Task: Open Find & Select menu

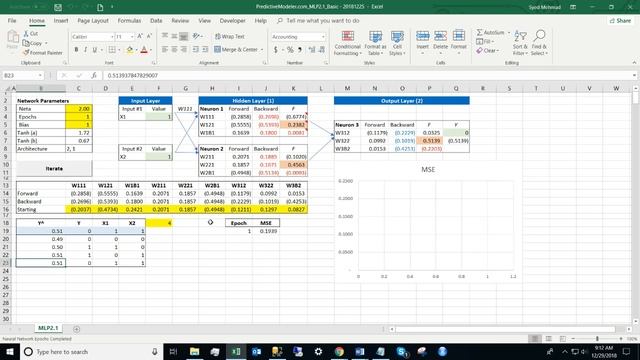Action: [x=539, y=43]
